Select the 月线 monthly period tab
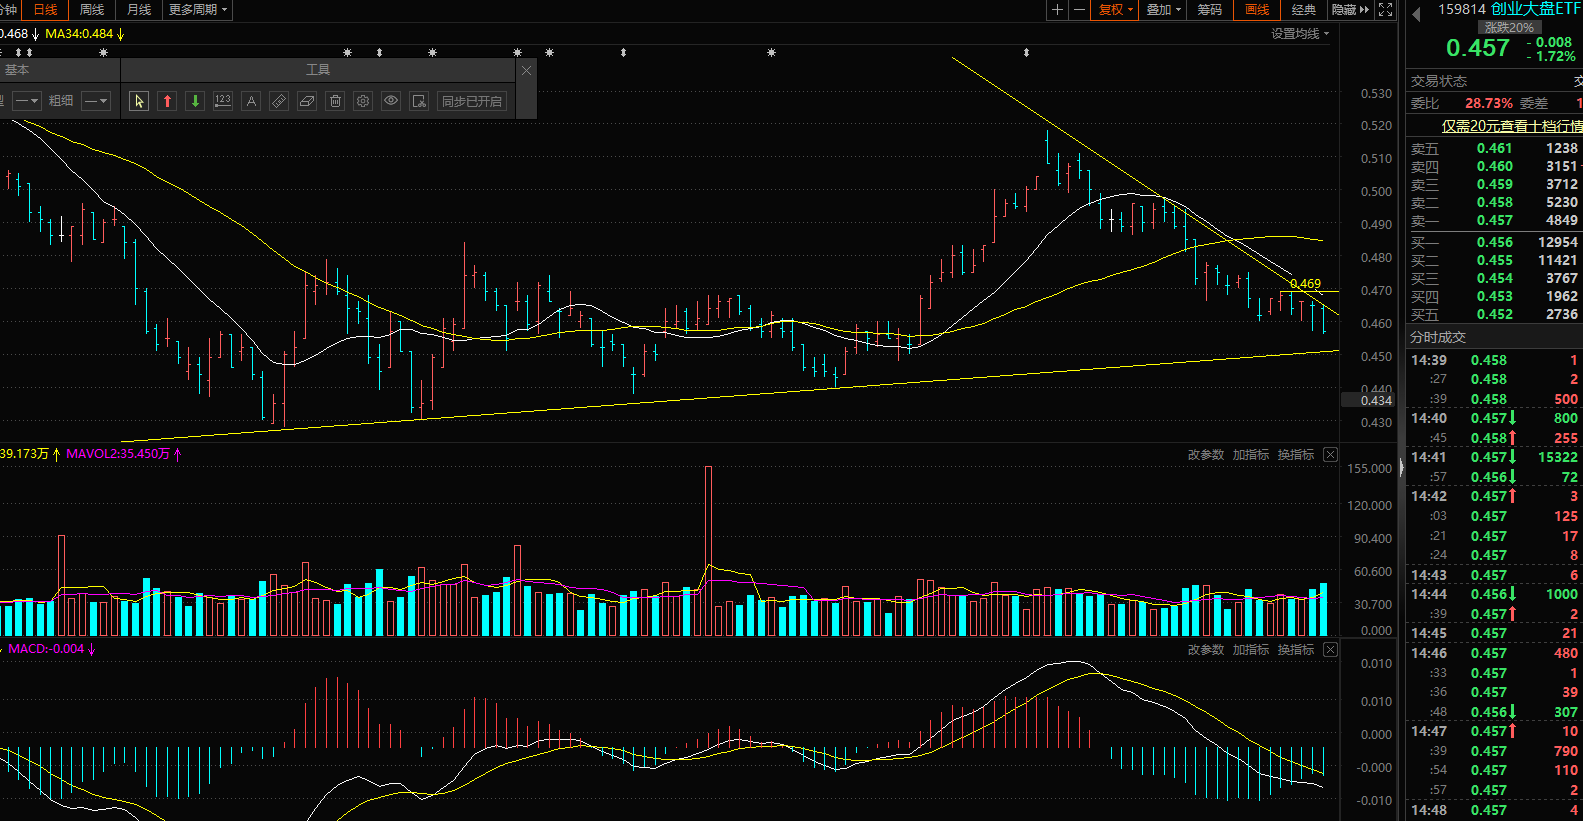 click(139, 10)
